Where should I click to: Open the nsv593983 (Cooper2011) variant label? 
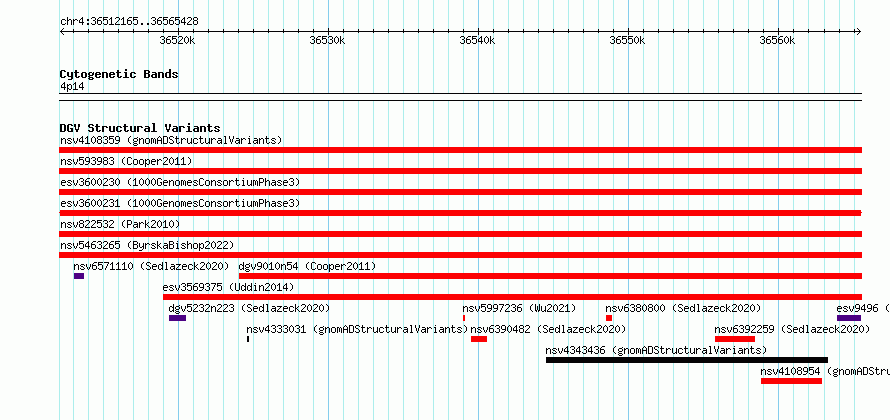point(126,161)
